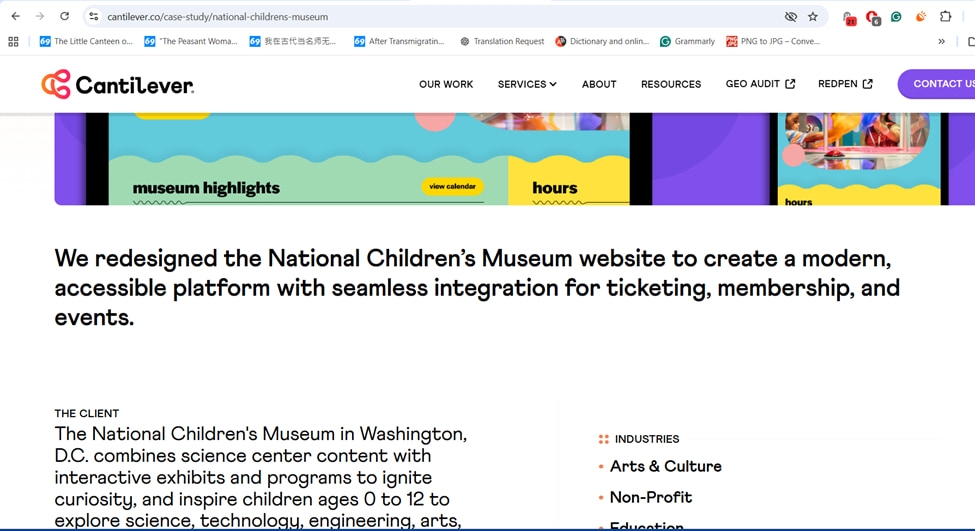Click the browser forward arrow
The height and width of the screenshot is (531, 975).
tap(40, 16)
